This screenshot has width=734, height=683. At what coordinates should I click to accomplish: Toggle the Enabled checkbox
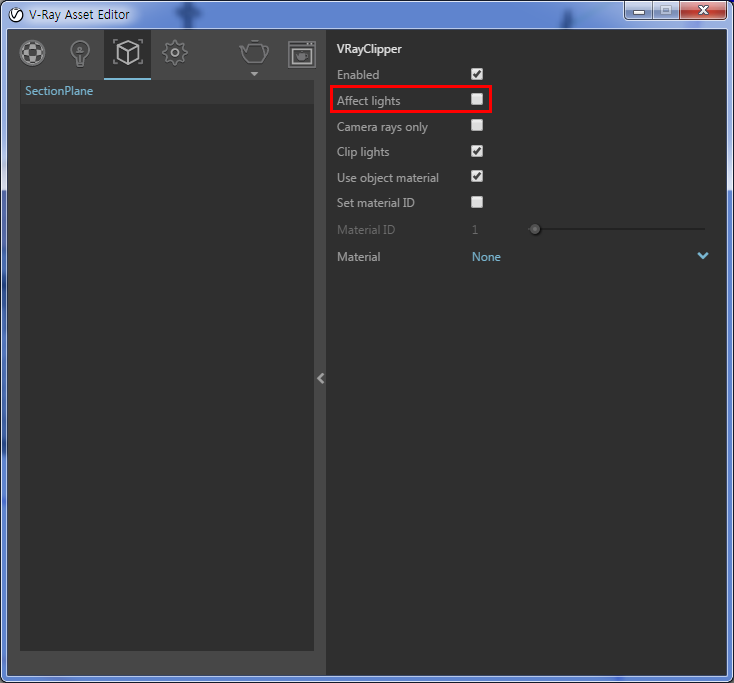[477, 74]
